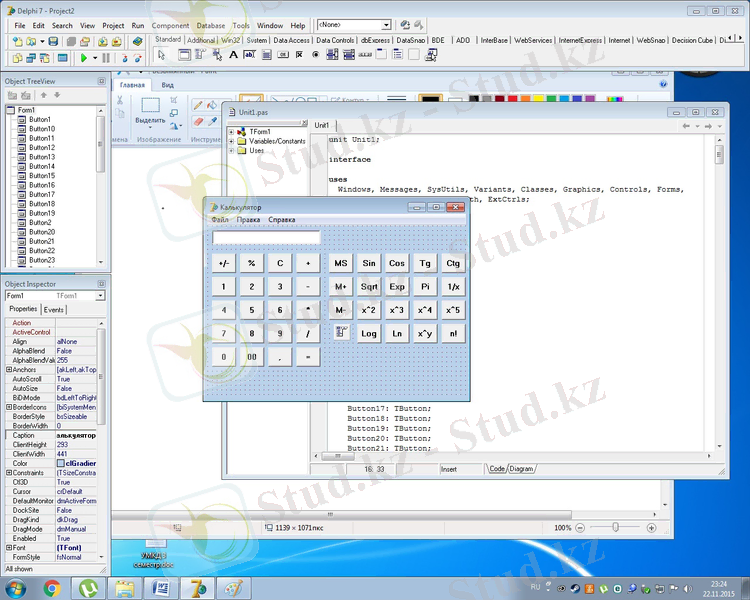This screenshot has width=750, height=600.
Task: Click the color picker eyedropper in Paint
Action: 212,122
